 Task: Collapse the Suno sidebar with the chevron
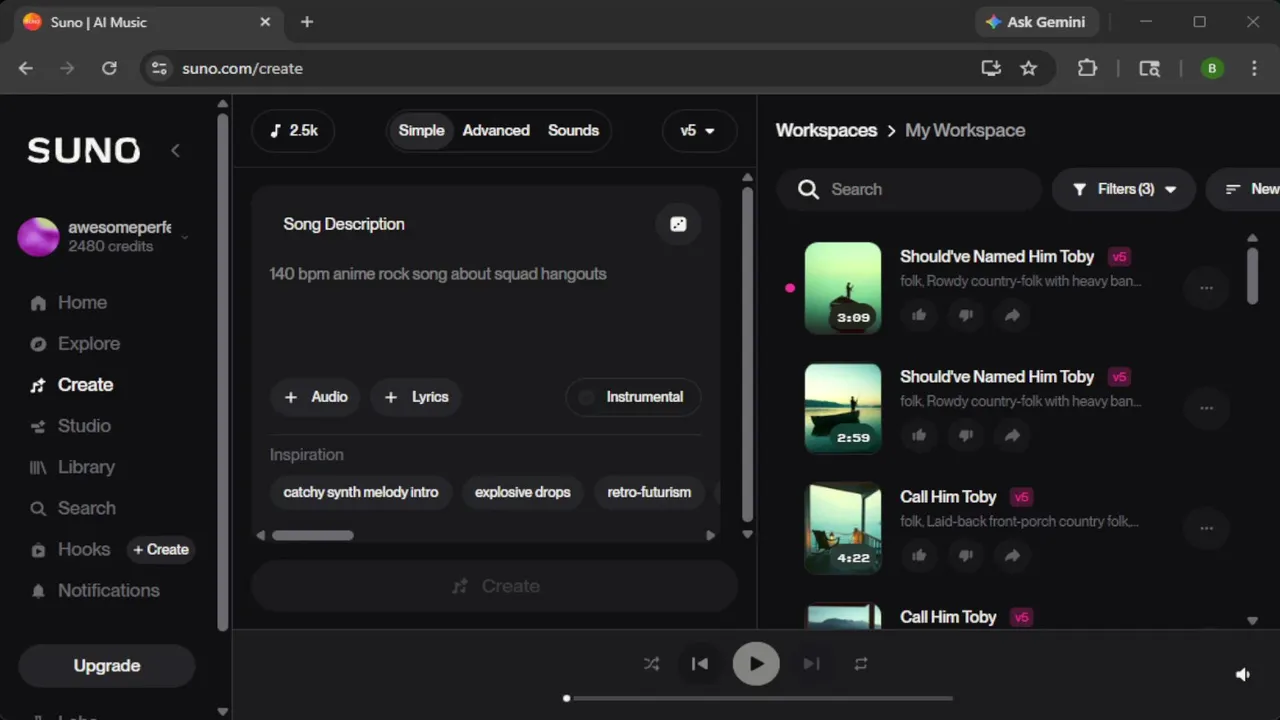(175, 150)
